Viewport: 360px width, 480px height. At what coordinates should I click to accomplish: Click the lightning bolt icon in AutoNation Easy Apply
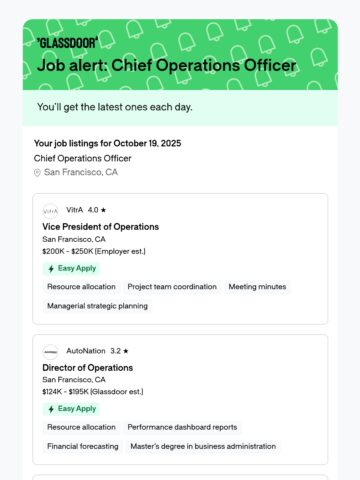51,409
